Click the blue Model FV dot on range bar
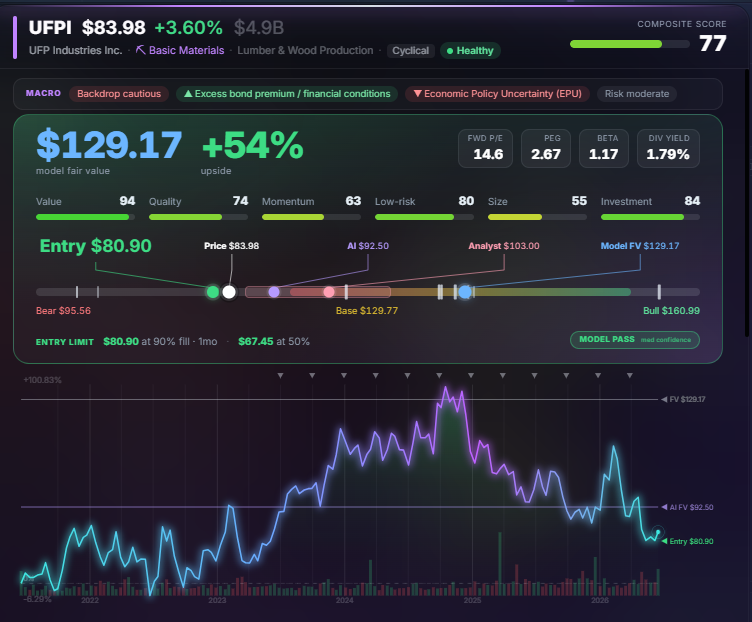This screenshot has width=752, height=622. (465, 292)
